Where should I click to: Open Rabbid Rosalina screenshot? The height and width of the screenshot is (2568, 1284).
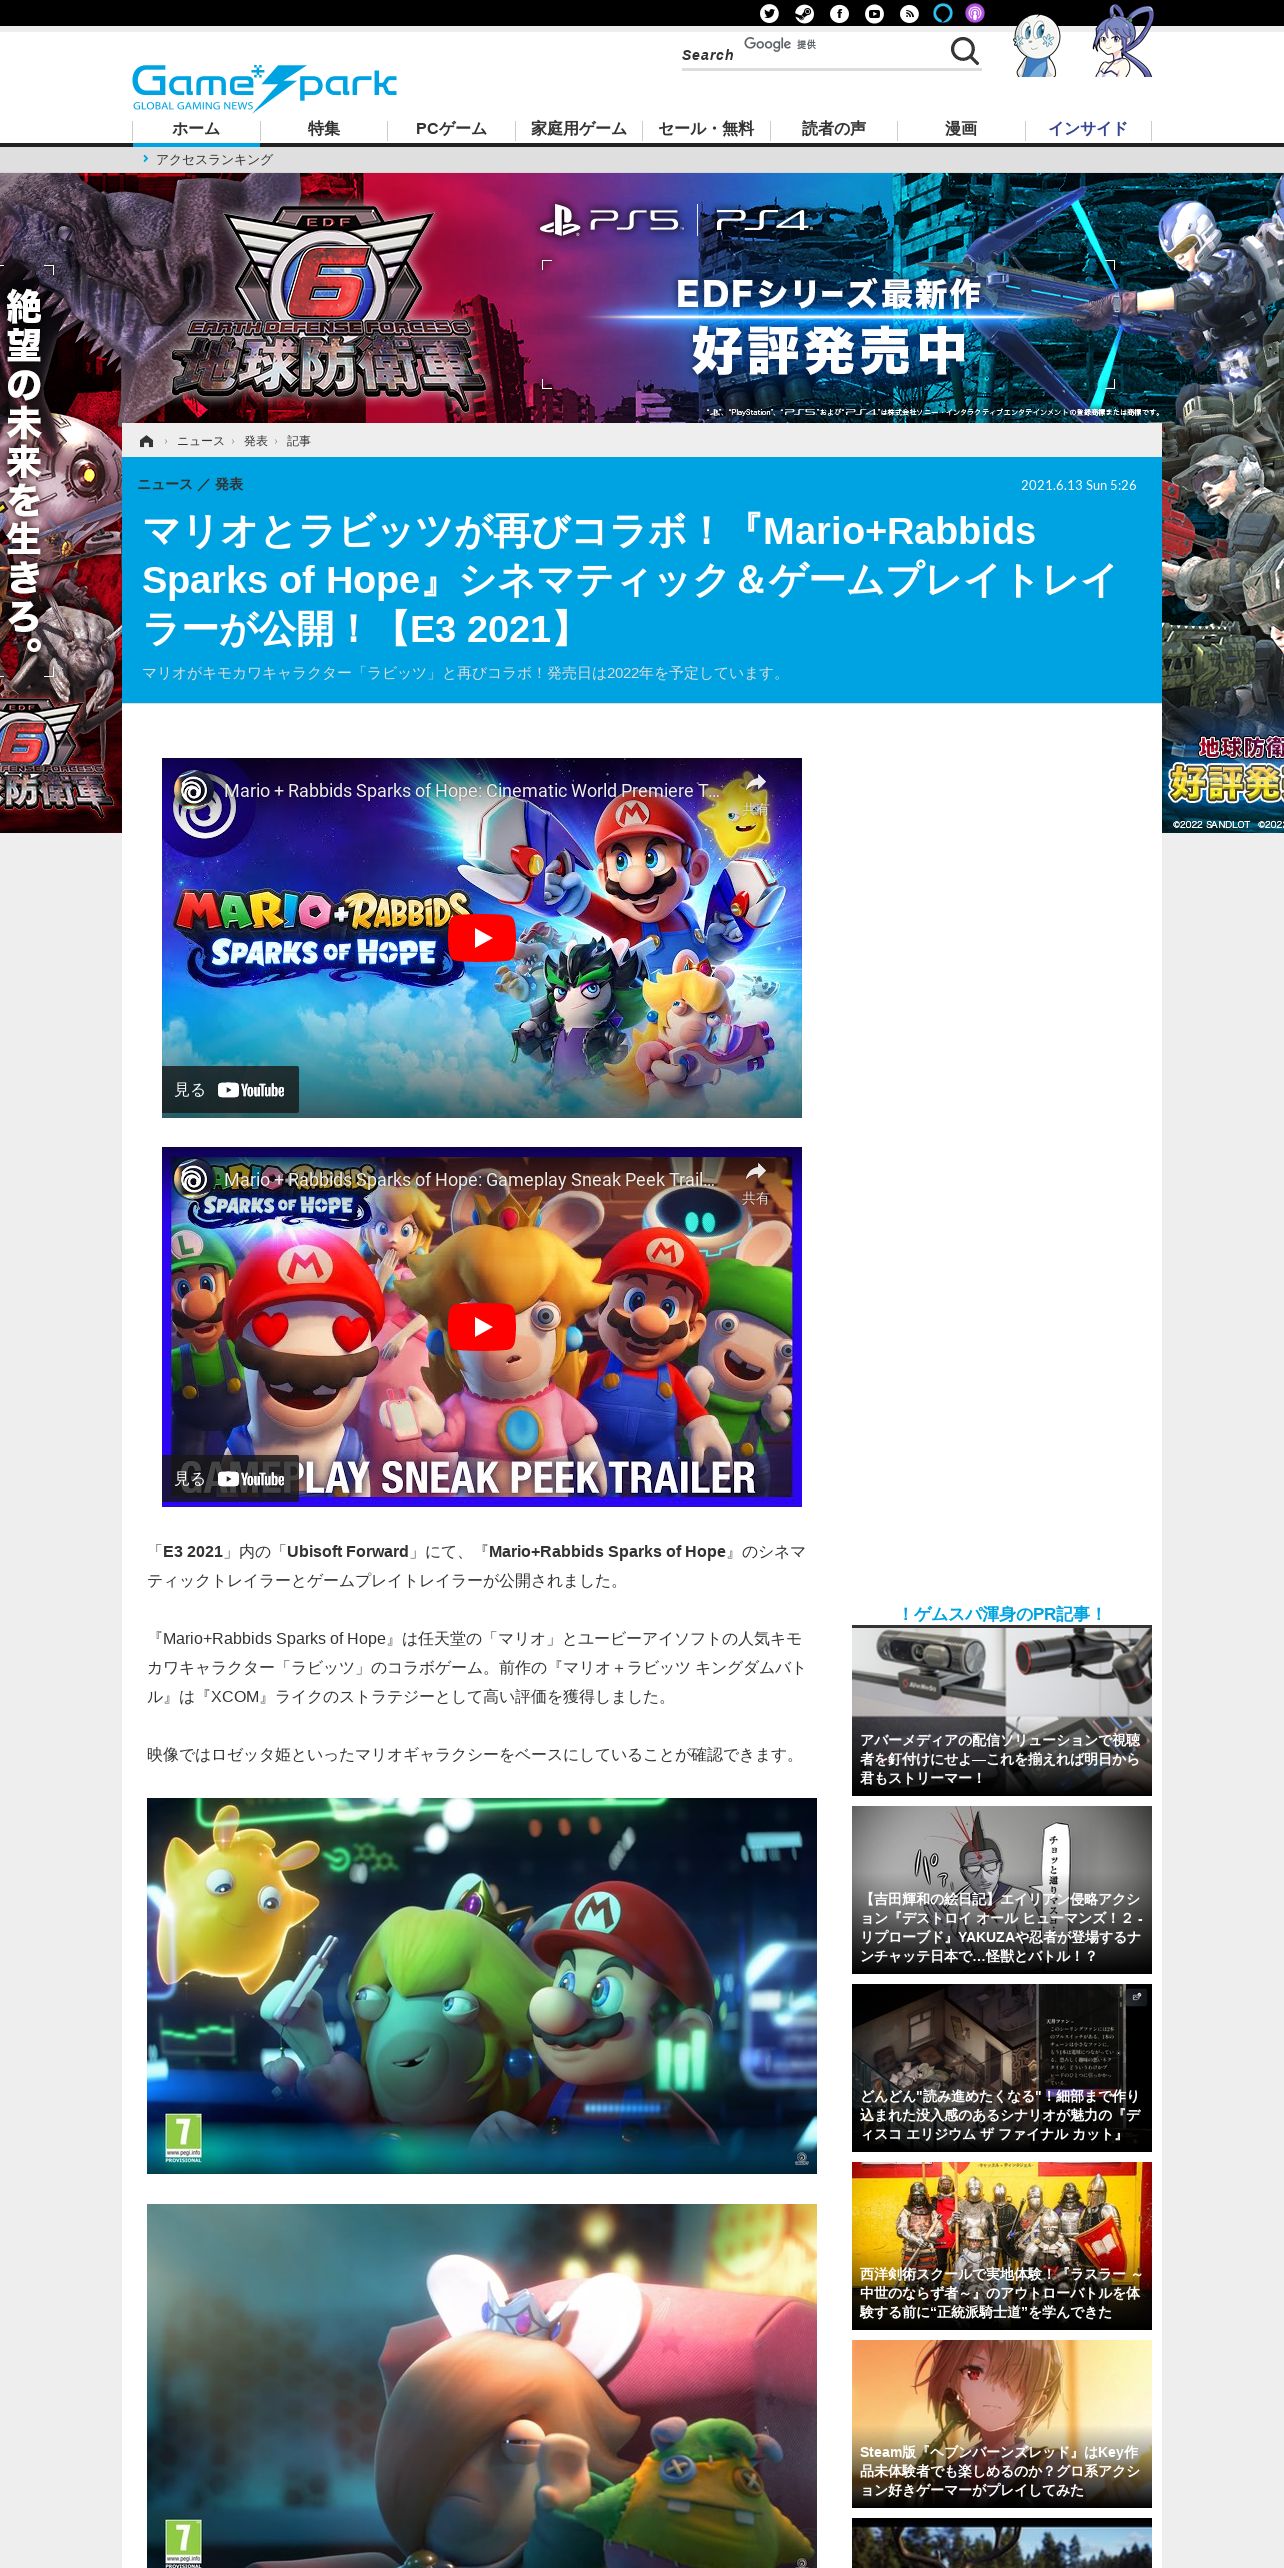(482, 2386)
